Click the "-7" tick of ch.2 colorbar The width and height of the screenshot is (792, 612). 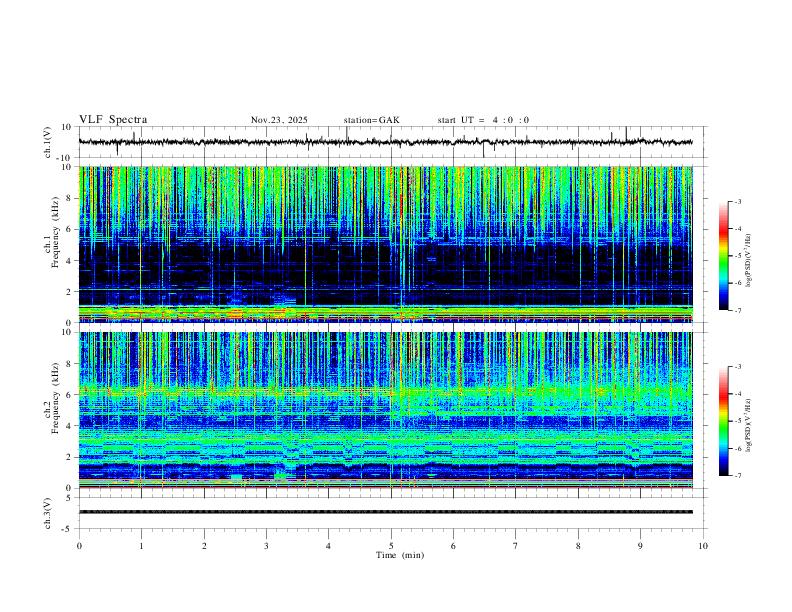[737, 476]
